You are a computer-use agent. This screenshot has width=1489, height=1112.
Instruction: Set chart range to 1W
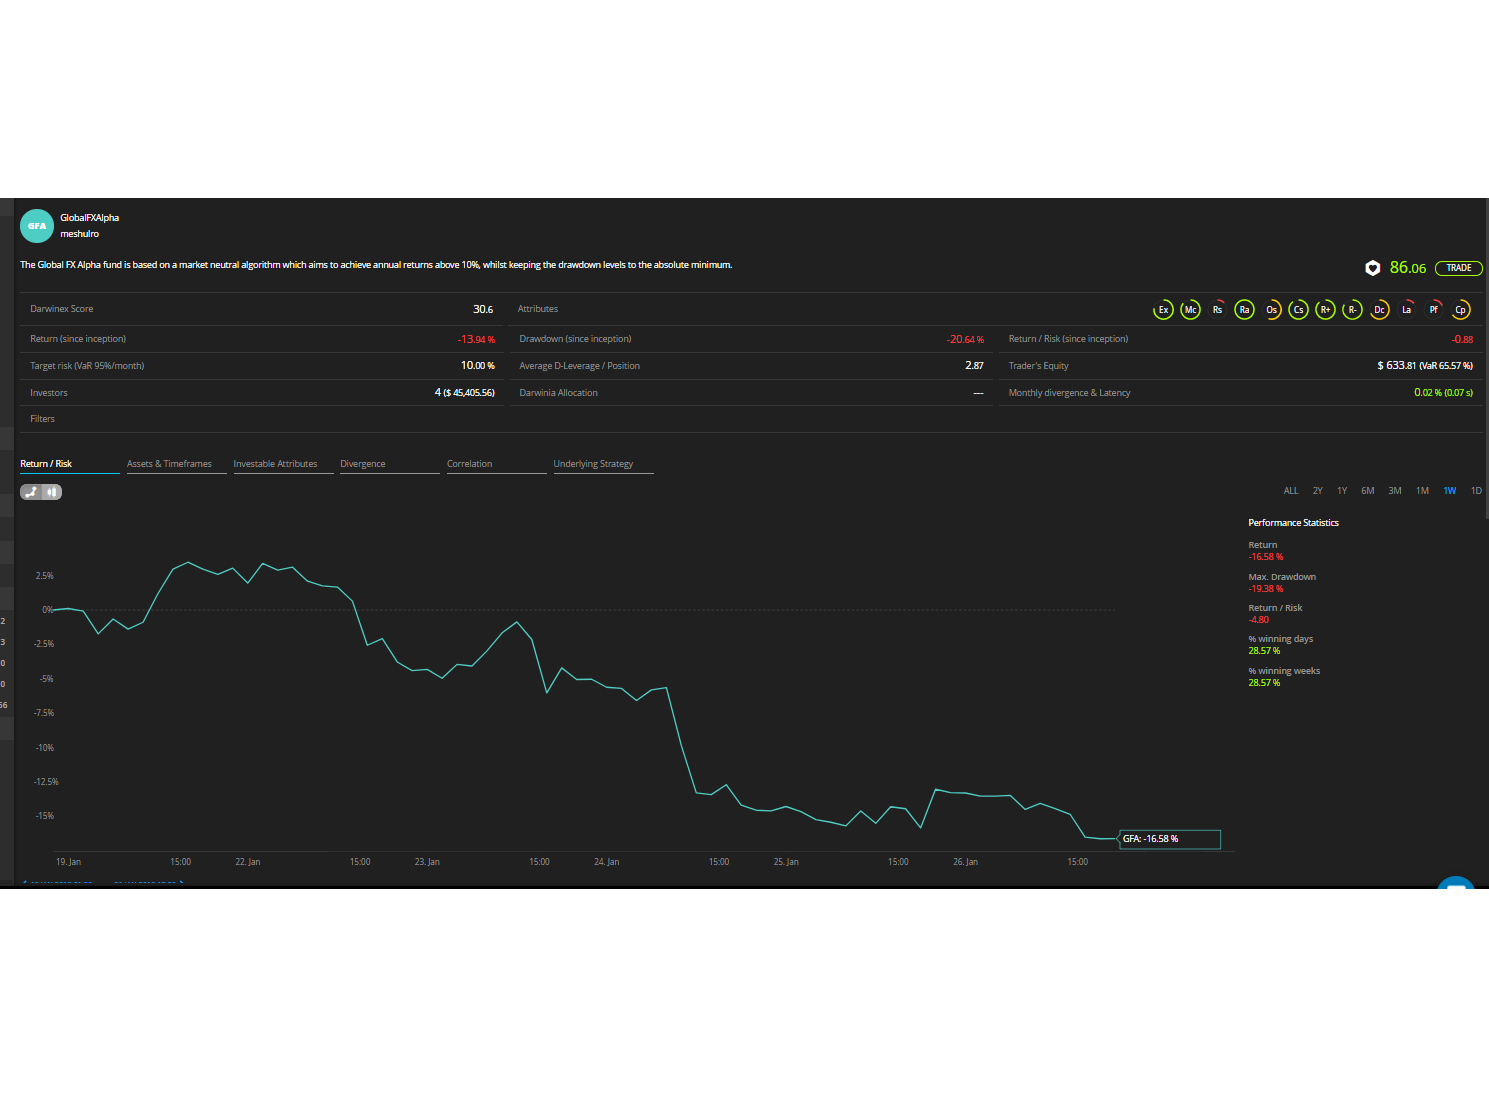[x=1449, y=491]
